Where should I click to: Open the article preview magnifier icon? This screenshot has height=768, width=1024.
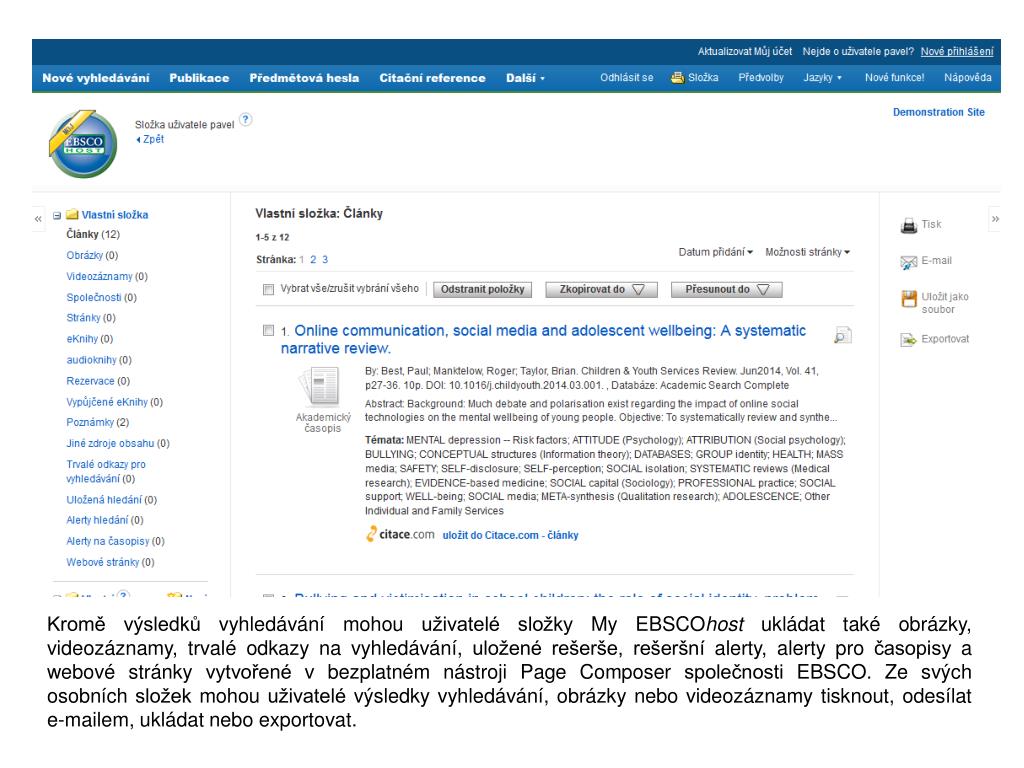tap(842, 335)
